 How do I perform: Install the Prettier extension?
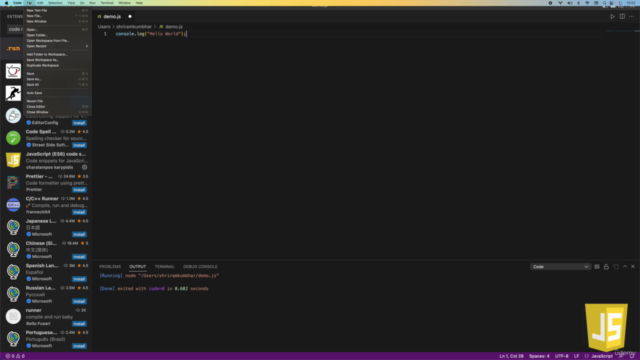click(x=79, y=190)
